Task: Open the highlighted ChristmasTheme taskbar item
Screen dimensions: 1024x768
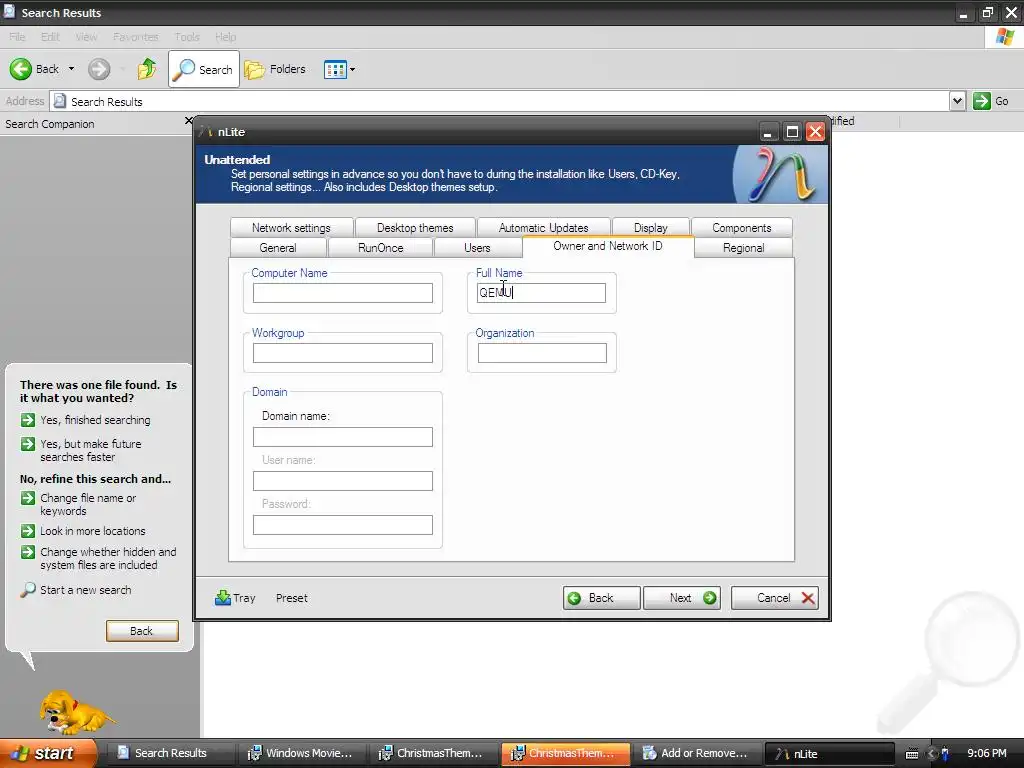Action: [566, 753]
